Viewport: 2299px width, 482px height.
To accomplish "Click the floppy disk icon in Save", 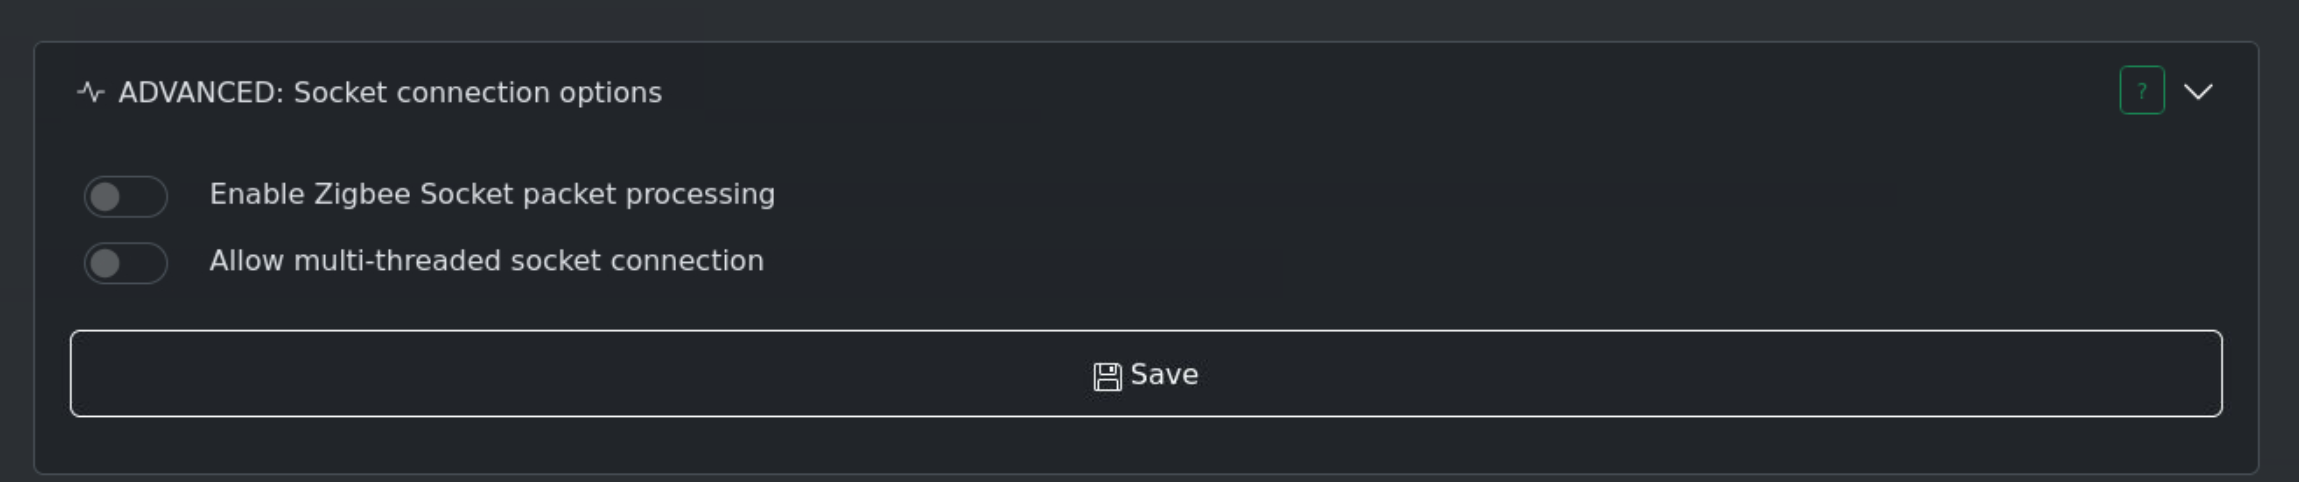I will (x=1107, y=376).
